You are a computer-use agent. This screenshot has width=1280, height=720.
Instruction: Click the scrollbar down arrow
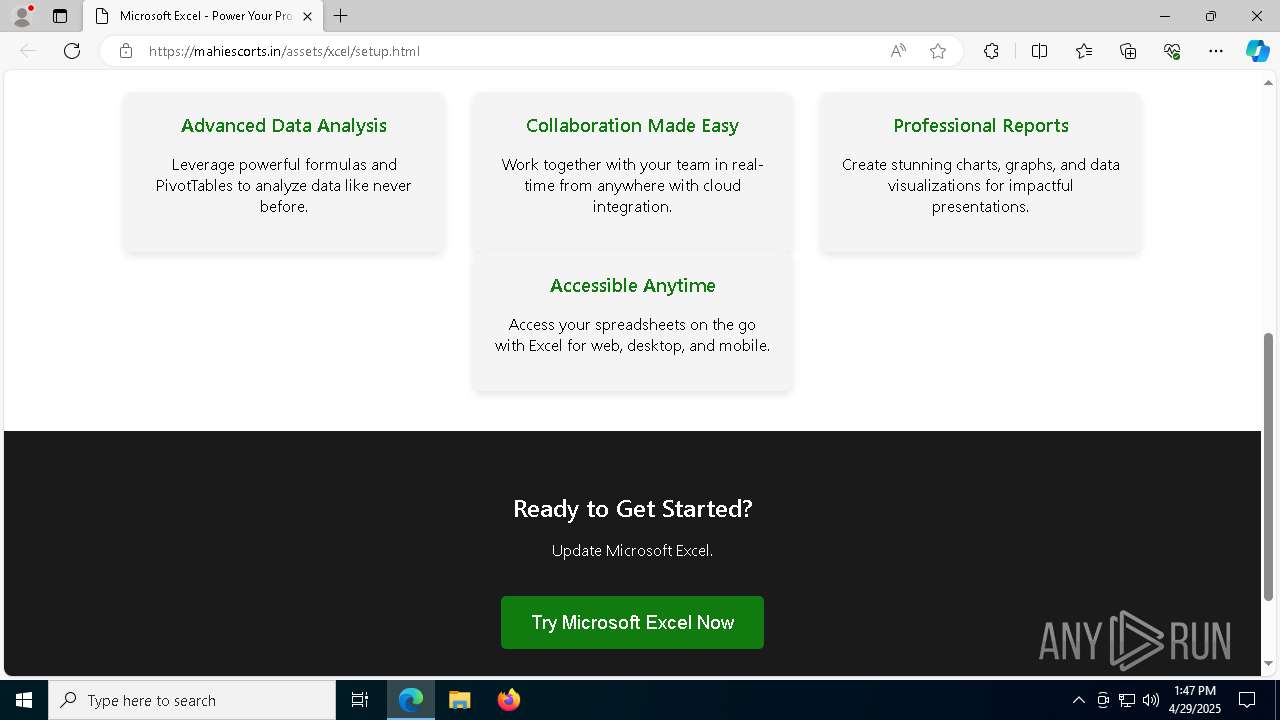1269,664
